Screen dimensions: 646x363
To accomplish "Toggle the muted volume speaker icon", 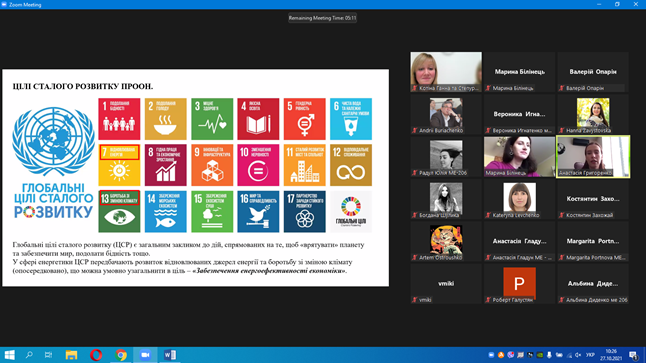I will (578, 355).
